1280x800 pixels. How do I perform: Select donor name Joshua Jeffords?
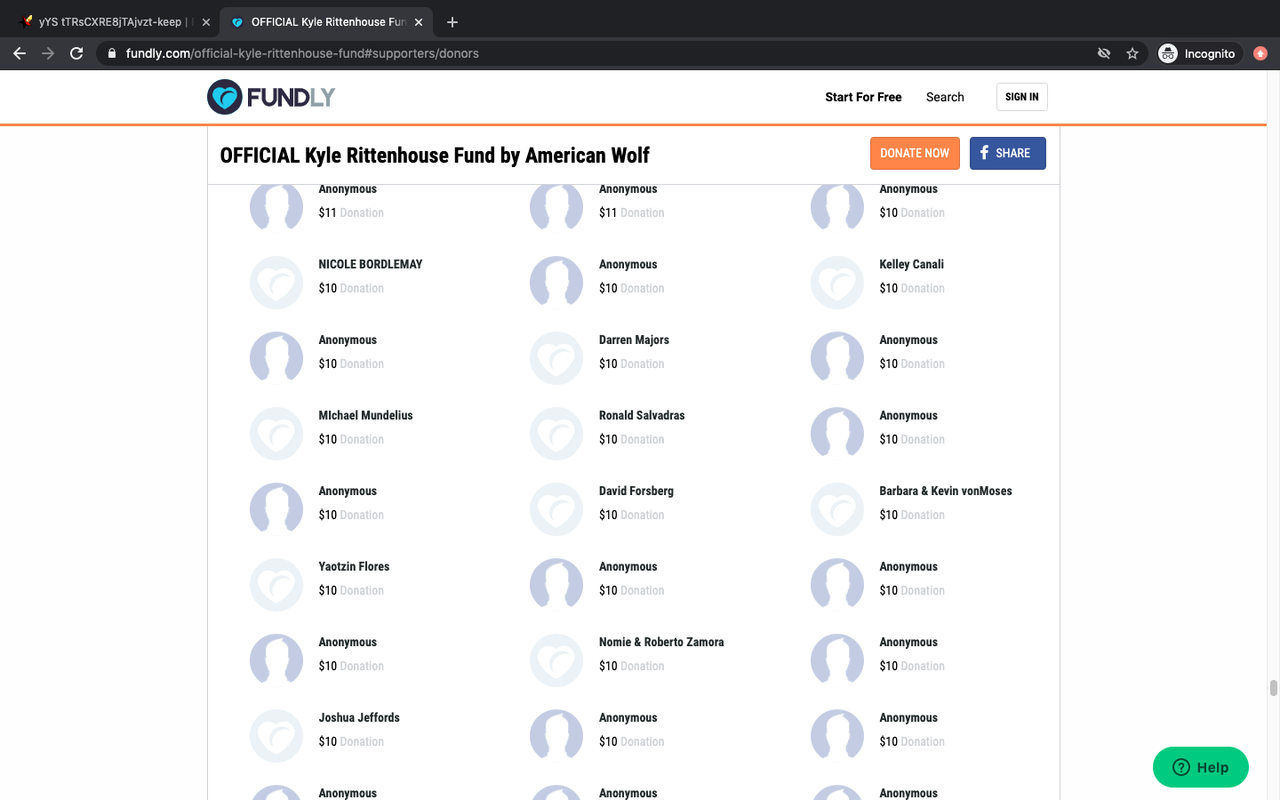coord(359,717)
